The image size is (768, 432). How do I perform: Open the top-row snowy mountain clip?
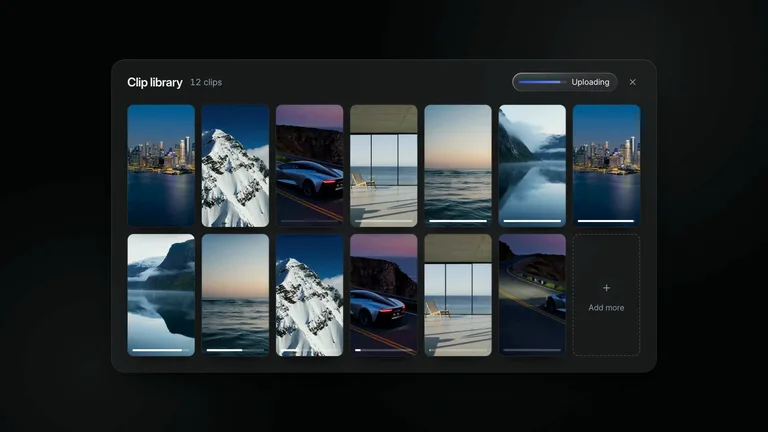[235, 166]
